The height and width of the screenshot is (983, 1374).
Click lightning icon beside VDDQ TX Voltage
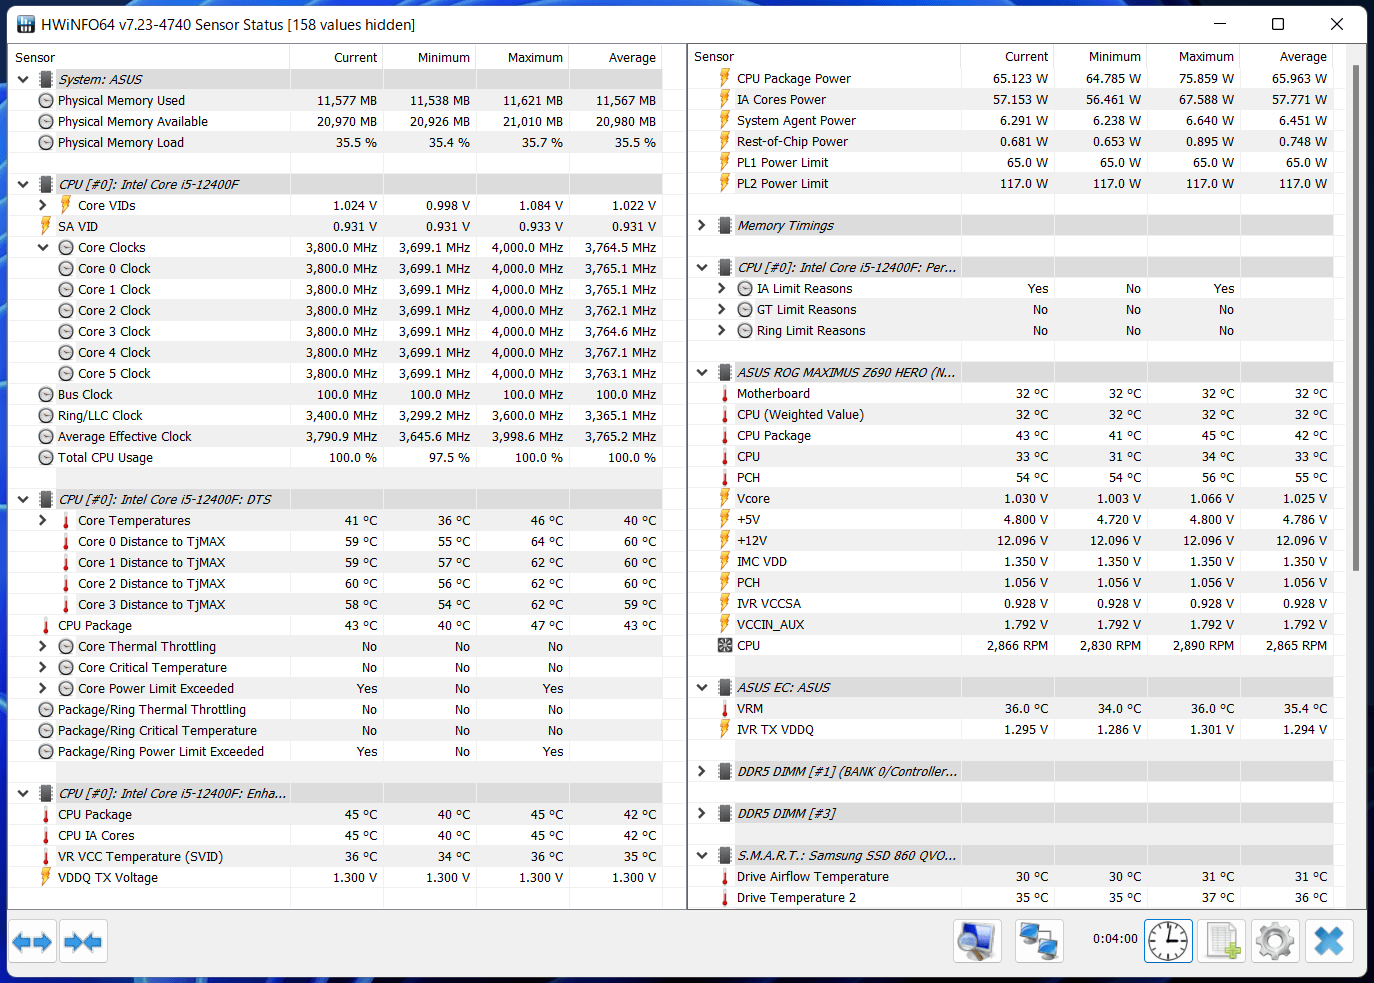[46, 877]
